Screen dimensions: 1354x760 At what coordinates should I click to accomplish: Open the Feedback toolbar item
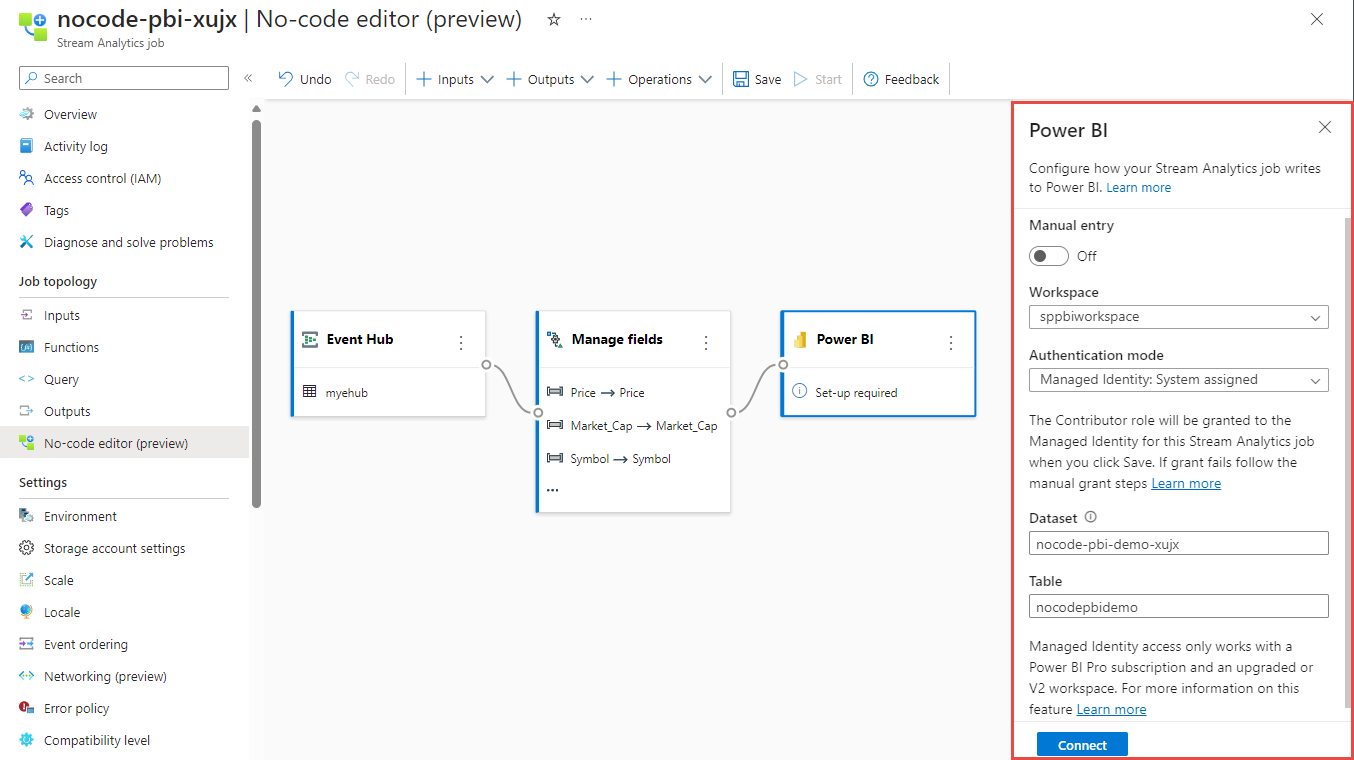pyautogui.click(x=900, y=78)
